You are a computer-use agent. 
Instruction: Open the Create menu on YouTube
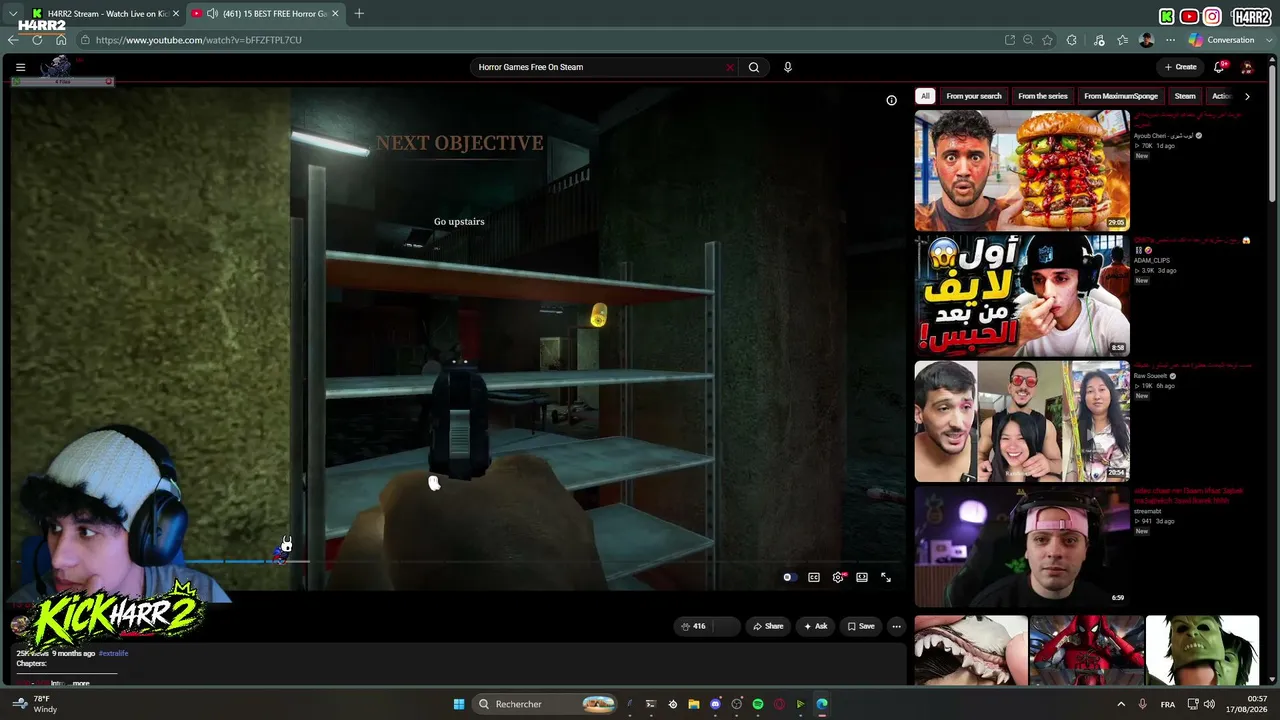pos(1180,67)
